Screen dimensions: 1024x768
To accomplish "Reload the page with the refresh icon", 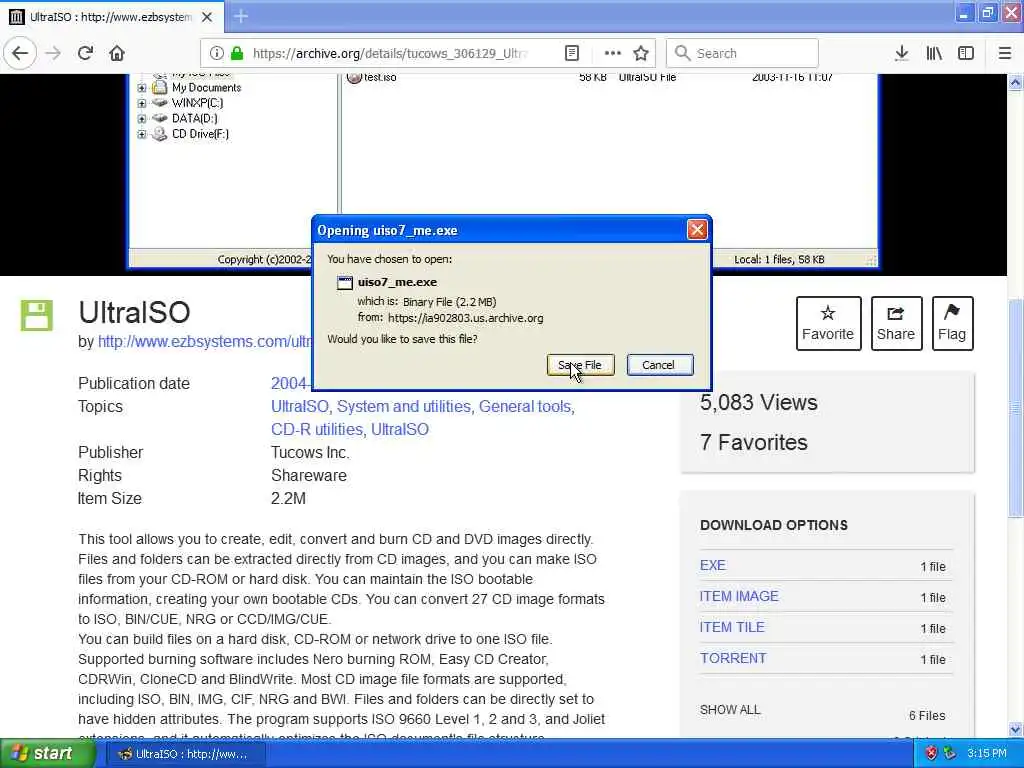I will 85,53.
